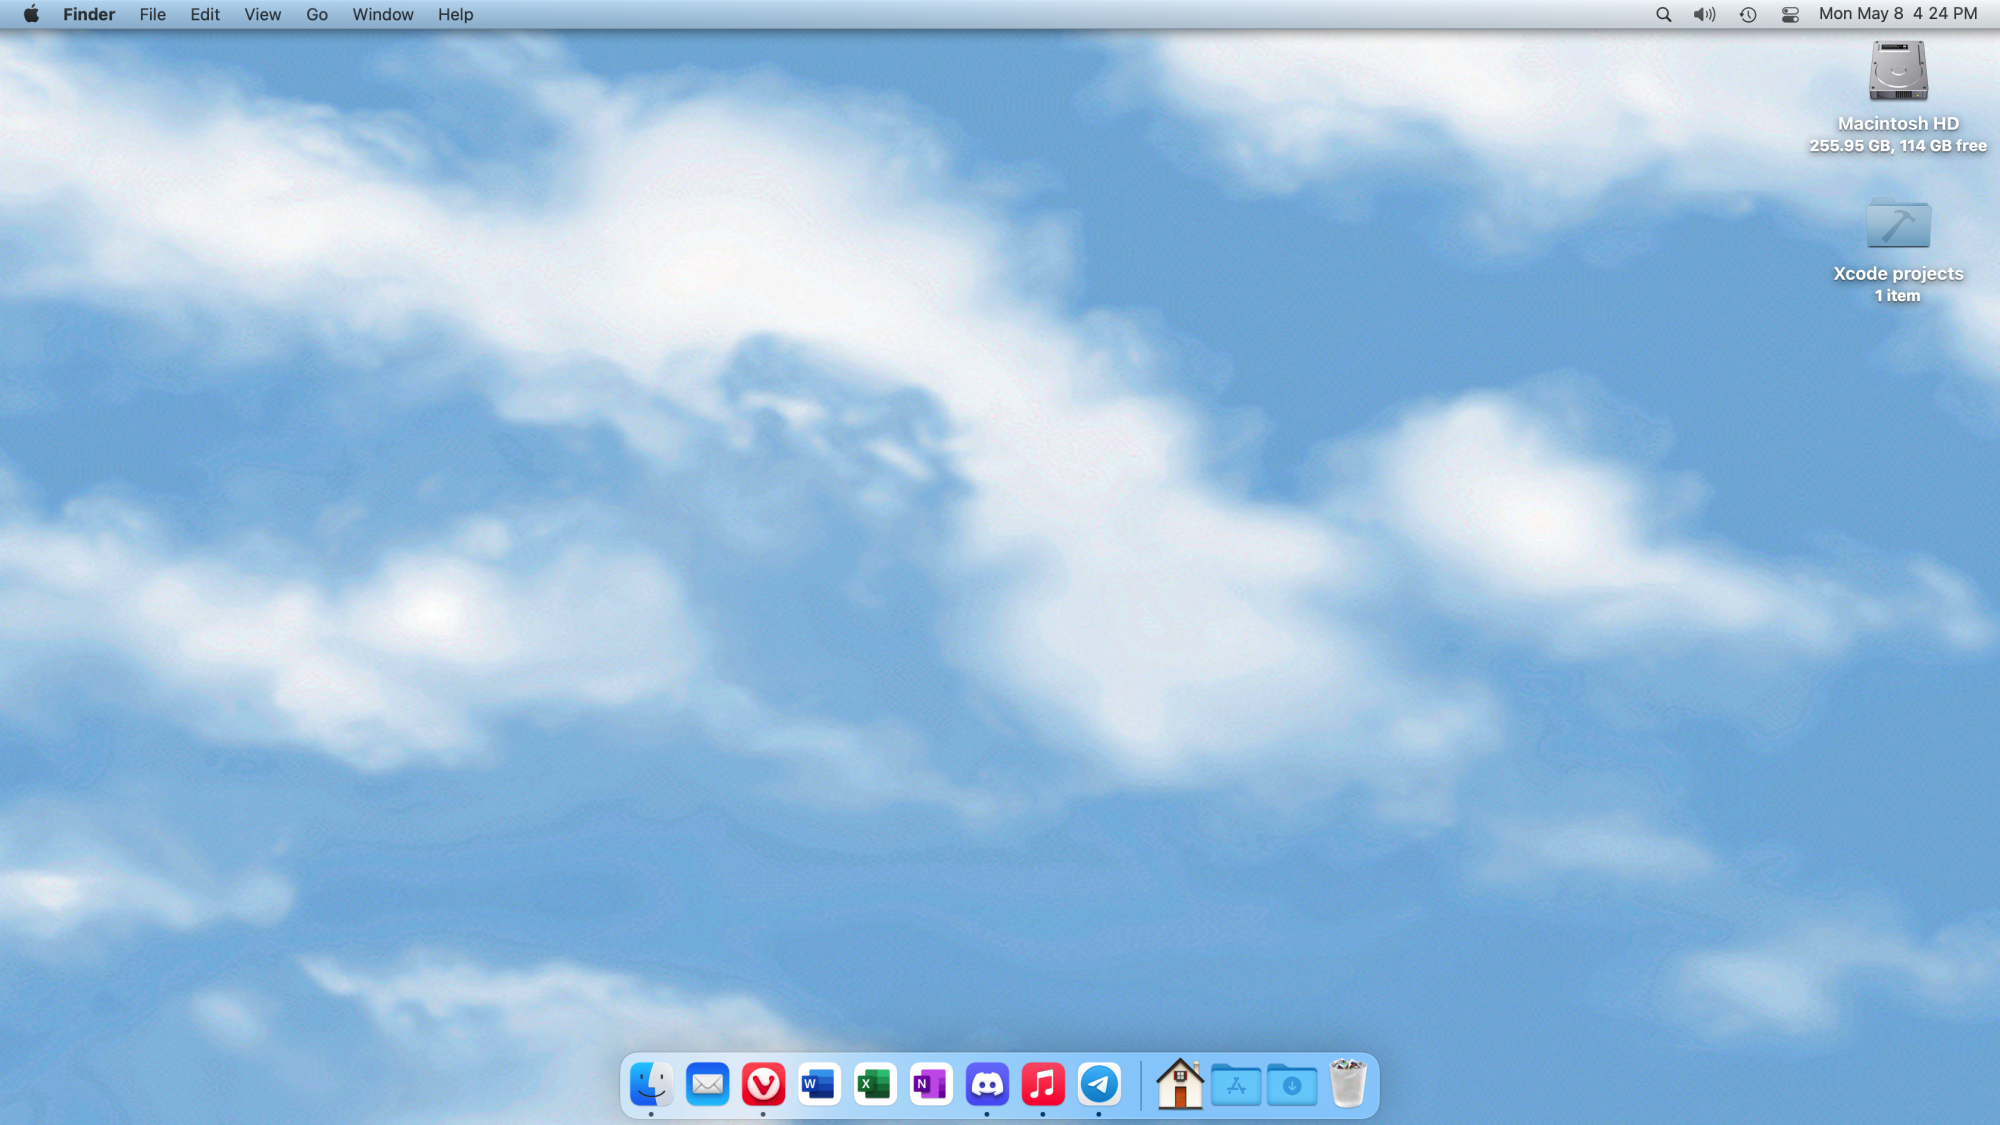The width and height of the screenshot is (2000, 1125).
Task: Open the Go menu
Action: tap(316, 14)
